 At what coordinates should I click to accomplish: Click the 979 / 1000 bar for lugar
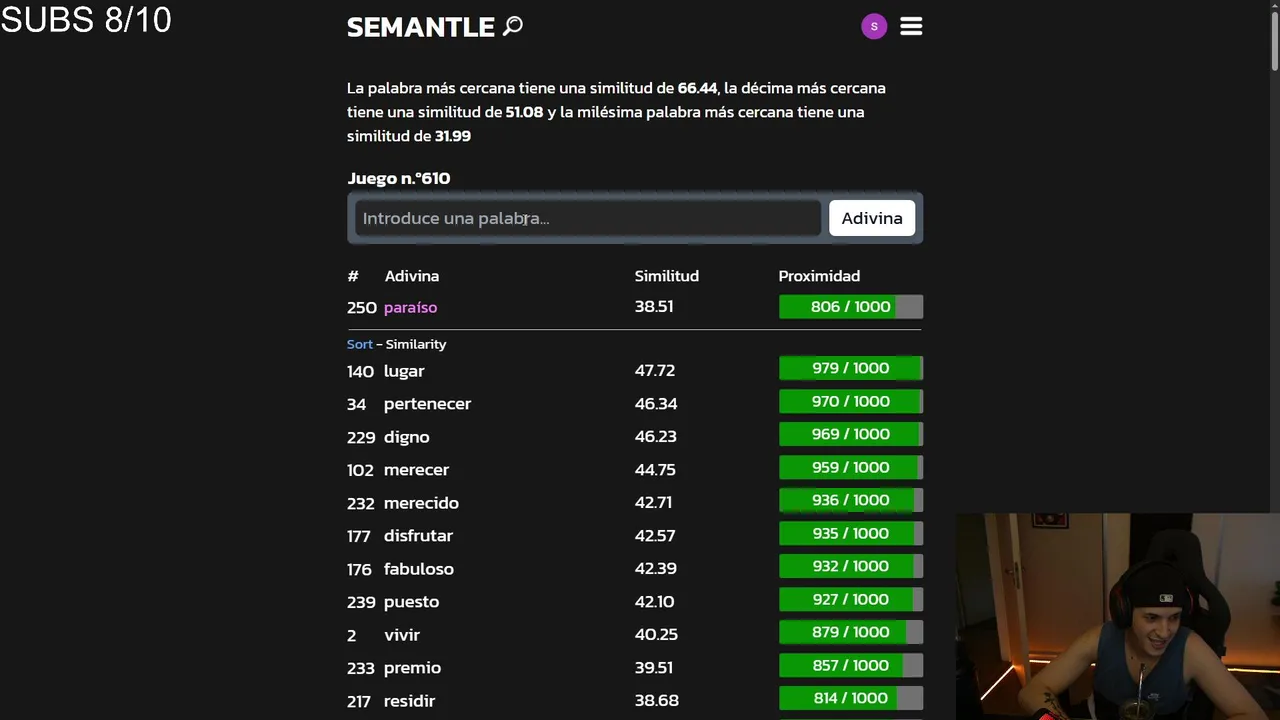[x=850, y=369]
